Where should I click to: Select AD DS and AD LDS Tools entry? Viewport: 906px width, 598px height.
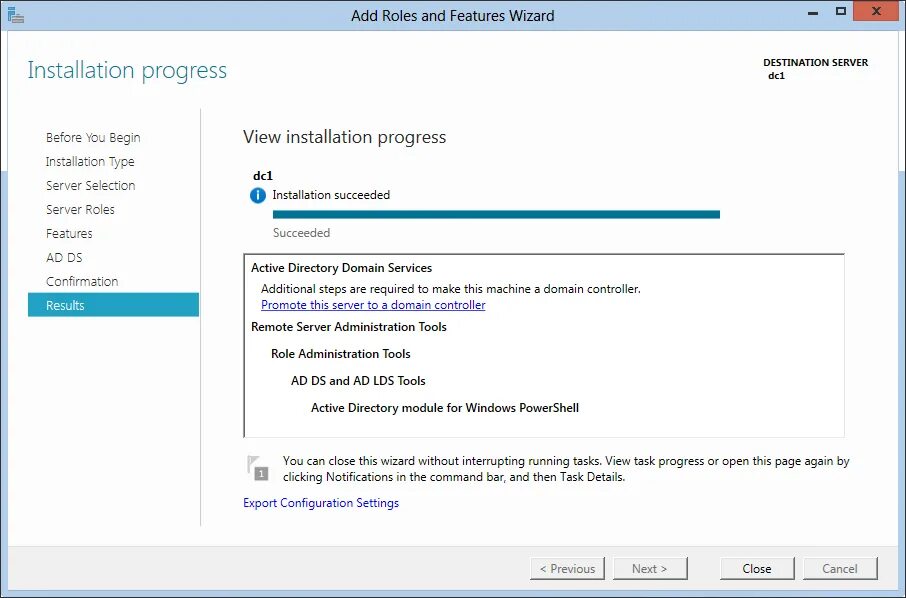point(358,381)
